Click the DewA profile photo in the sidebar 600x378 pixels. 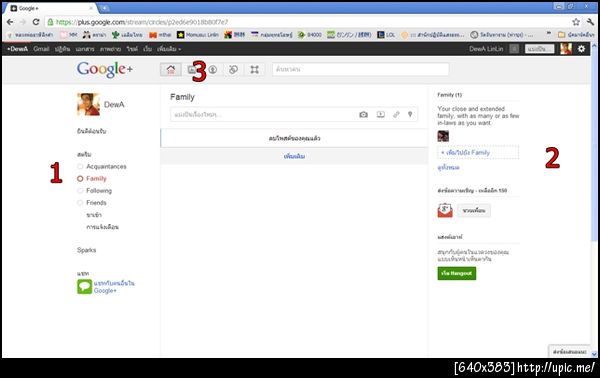point(88,104)
